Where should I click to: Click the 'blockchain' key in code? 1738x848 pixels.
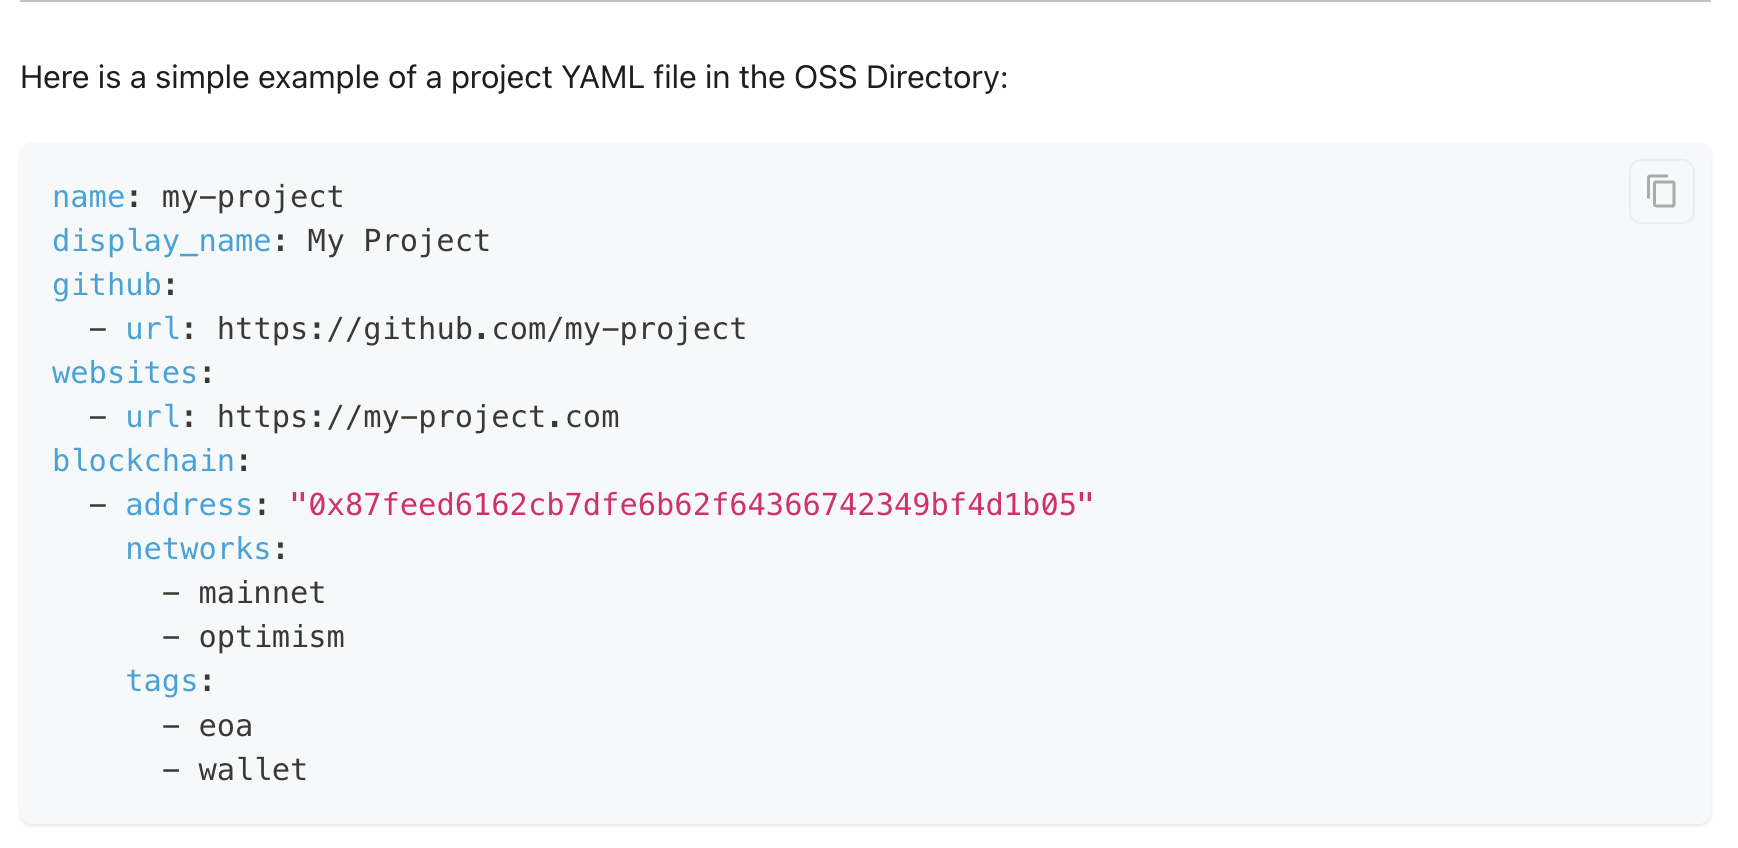pyautogui.click(x=143, y=461)
